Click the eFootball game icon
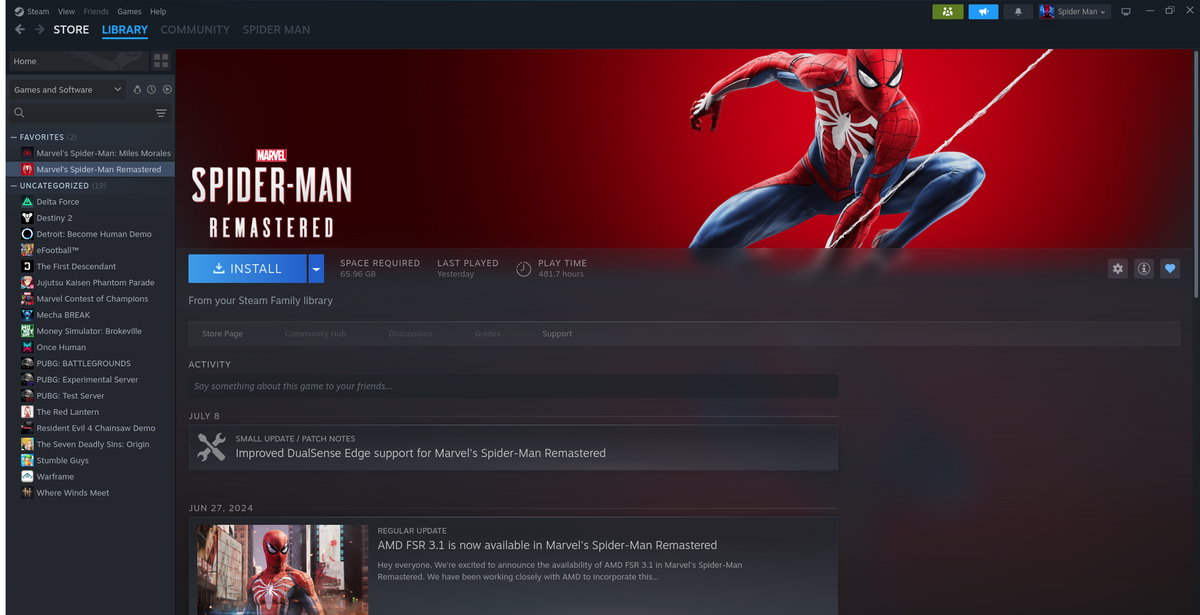The height and width of the screenshot is (615, 1200). (x=28, y=250)
